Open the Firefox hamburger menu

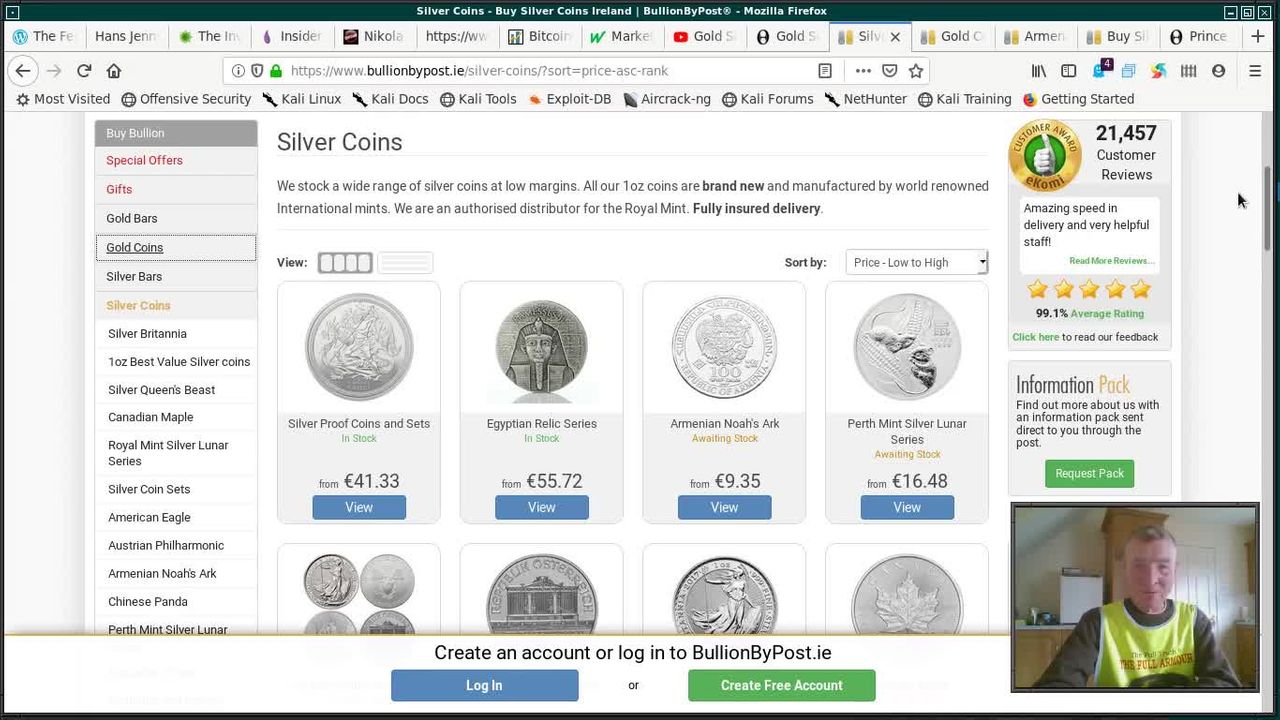(1255, 71)
